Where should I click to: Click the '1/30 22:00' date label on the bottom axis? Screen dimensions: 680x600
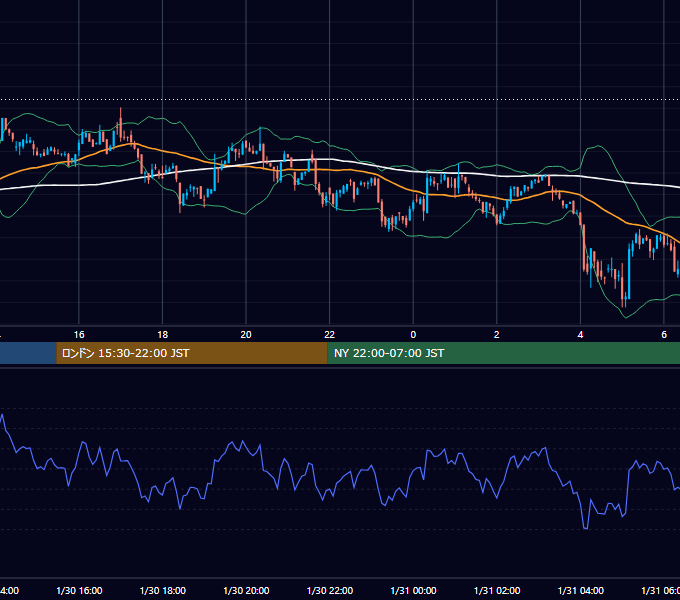pyautogui.click(x=330, y=590)
